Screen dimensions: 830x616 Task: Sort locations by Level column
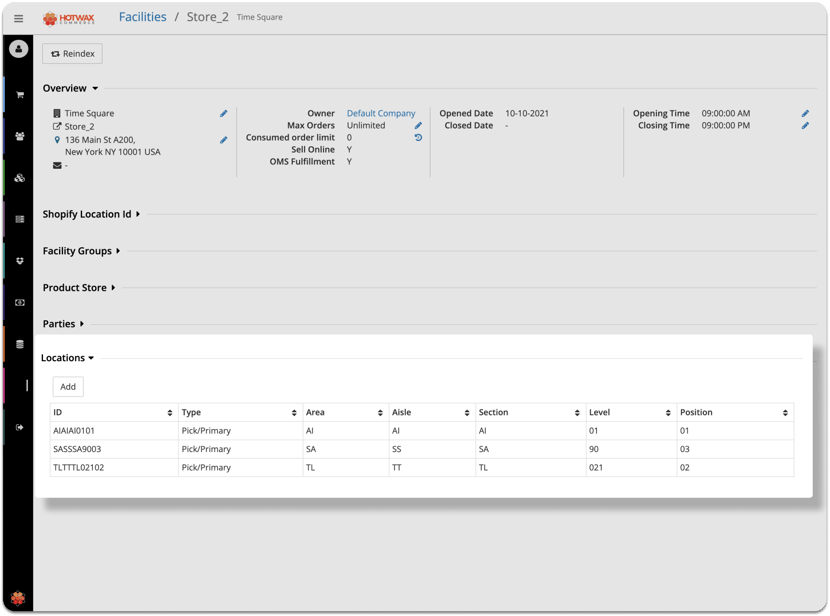(668, 413)
